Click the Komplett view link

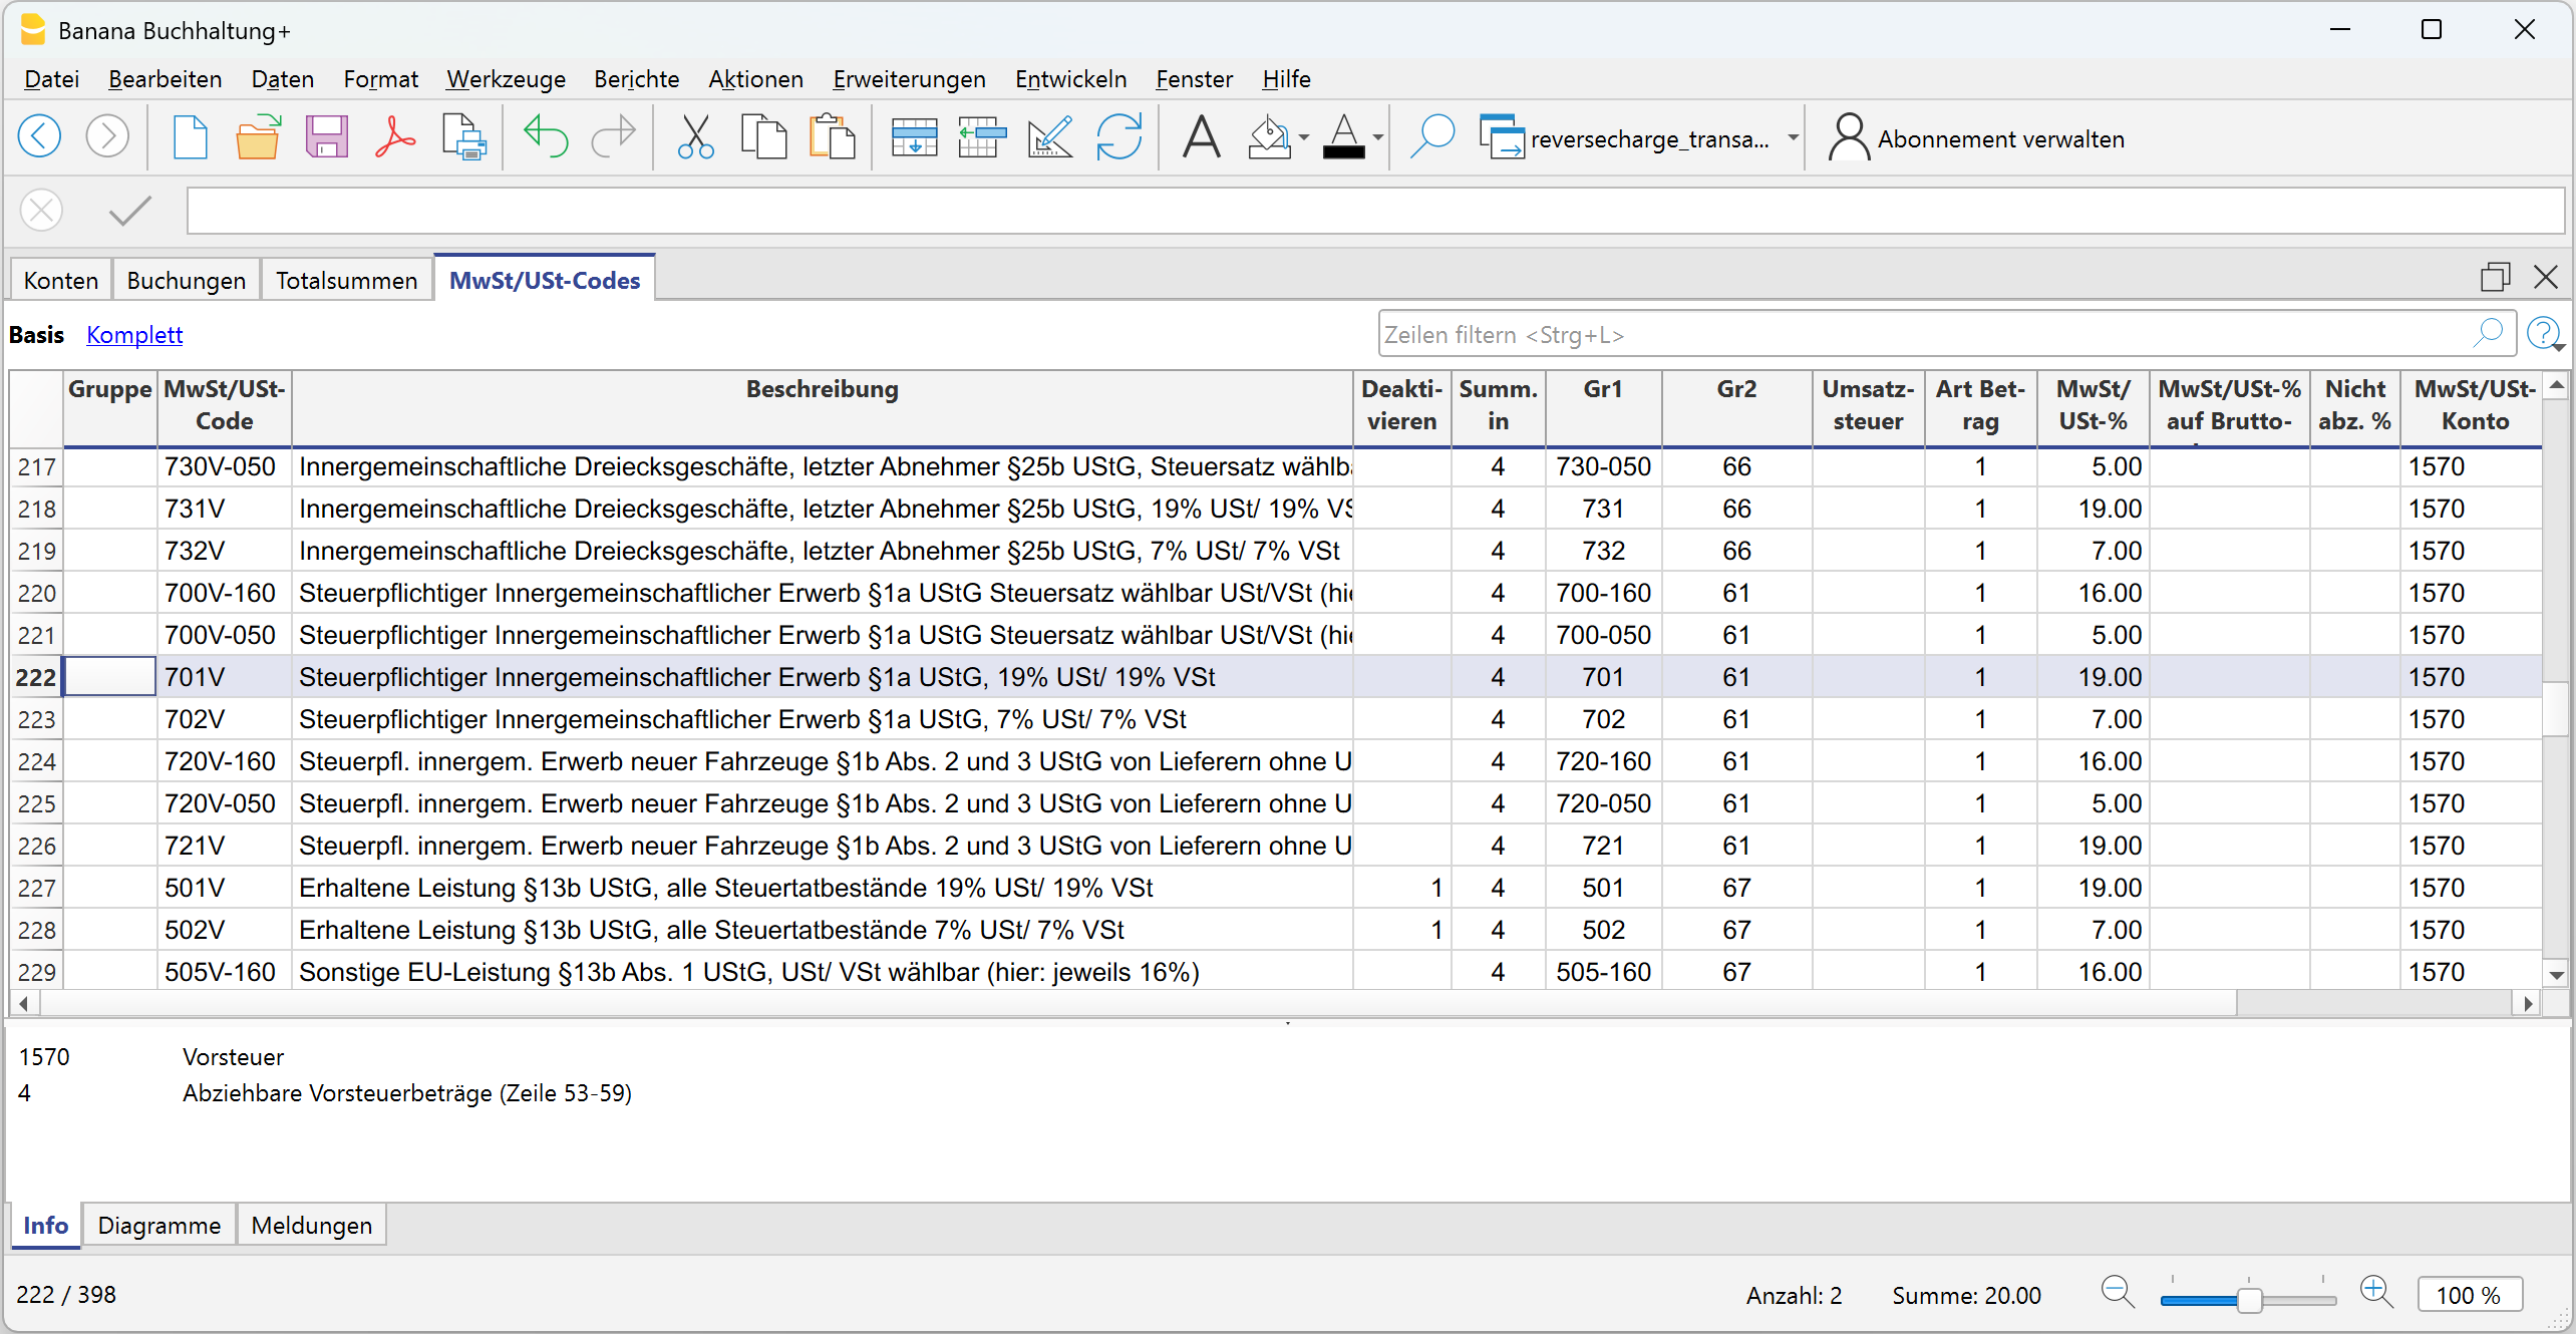(x=134, y=334)
